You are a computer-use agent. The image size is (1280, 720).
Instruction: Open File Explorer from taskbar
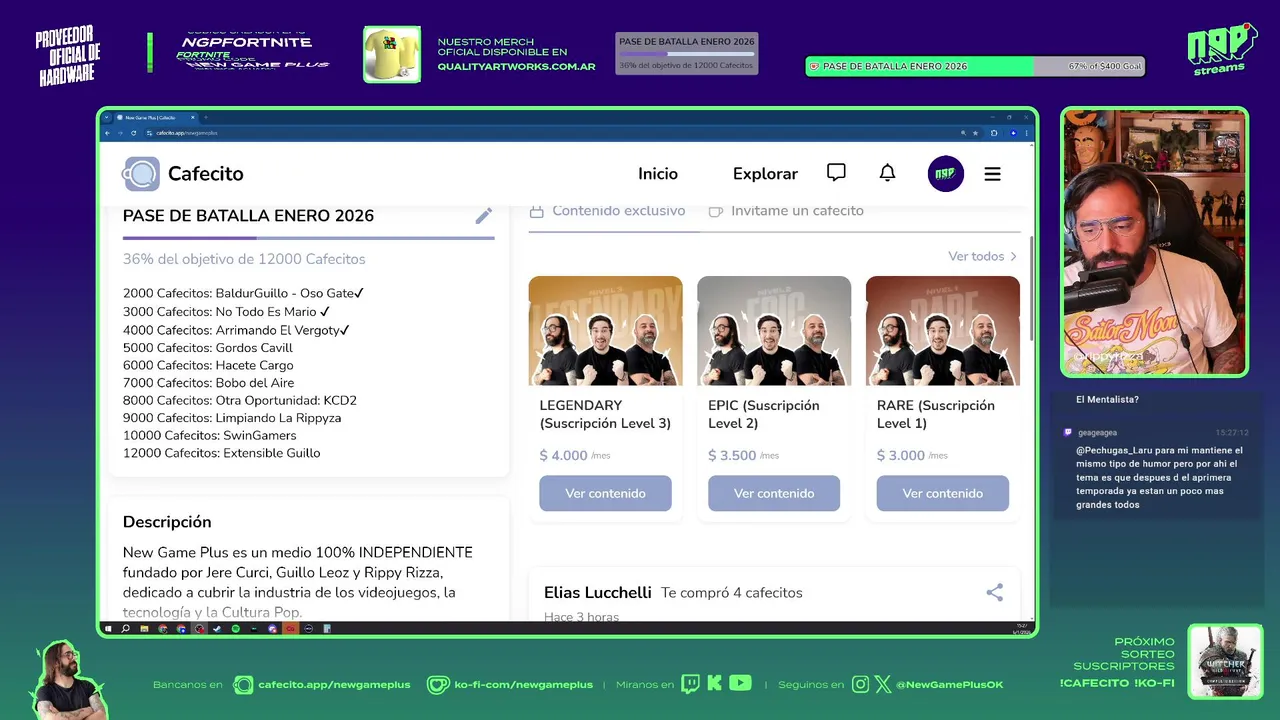144,629
